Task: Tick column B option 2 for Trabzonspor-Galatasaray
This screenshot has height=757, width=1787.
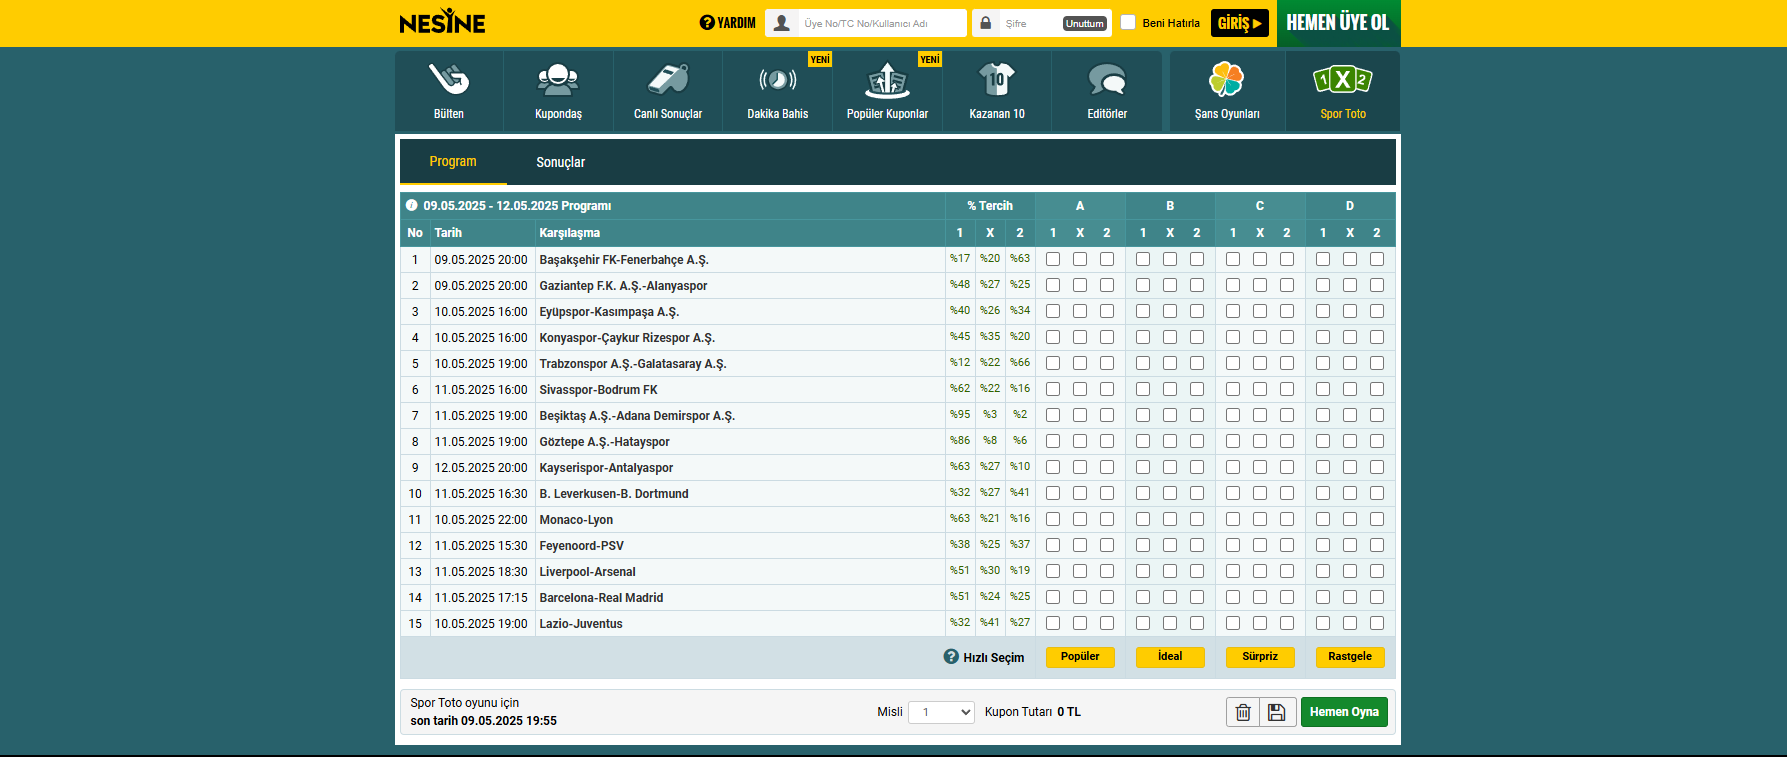Action: point(1197,363)
